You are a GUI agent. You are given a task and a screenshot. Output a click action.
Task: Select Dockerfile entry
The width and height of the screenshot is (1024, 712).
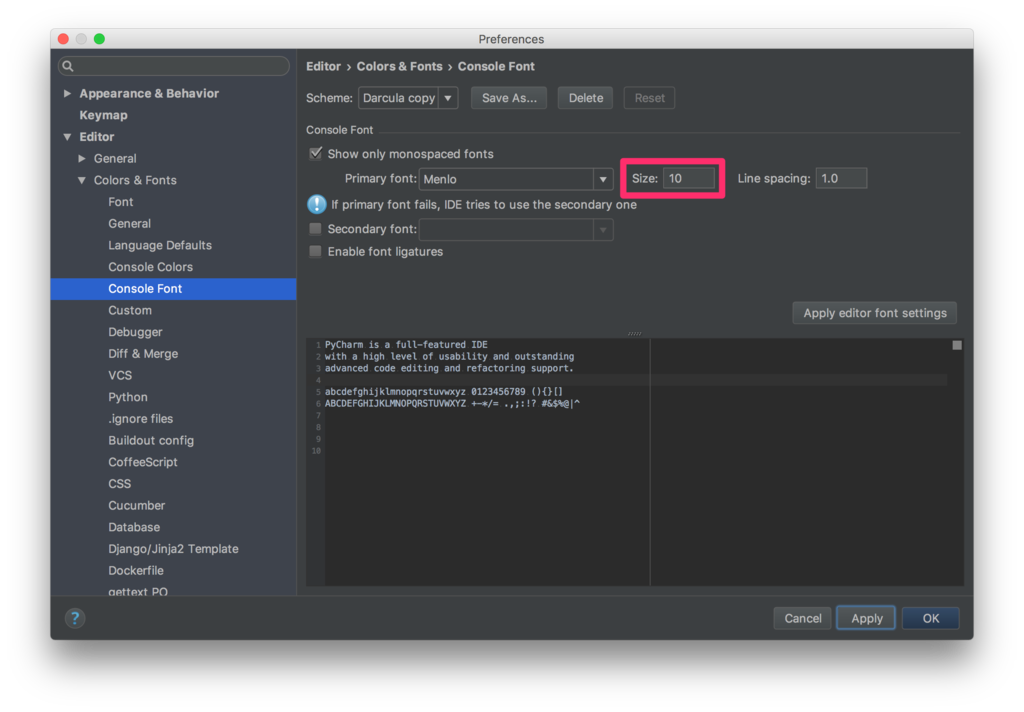coord(136,570)
